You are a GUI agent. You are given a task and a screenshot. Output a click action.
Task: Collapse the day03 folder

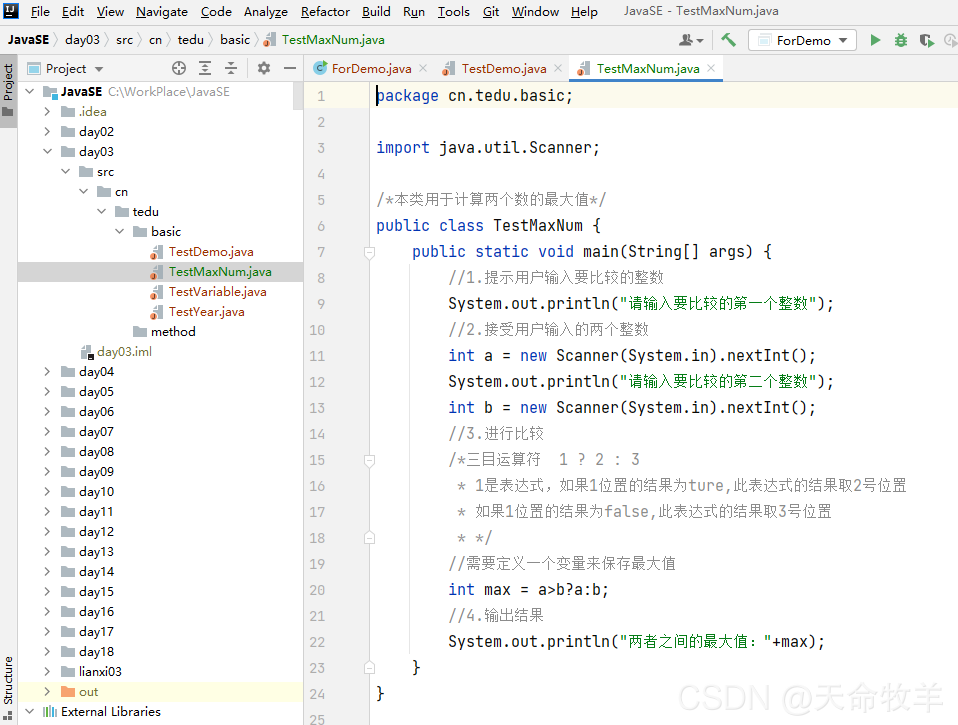point(48,151)
